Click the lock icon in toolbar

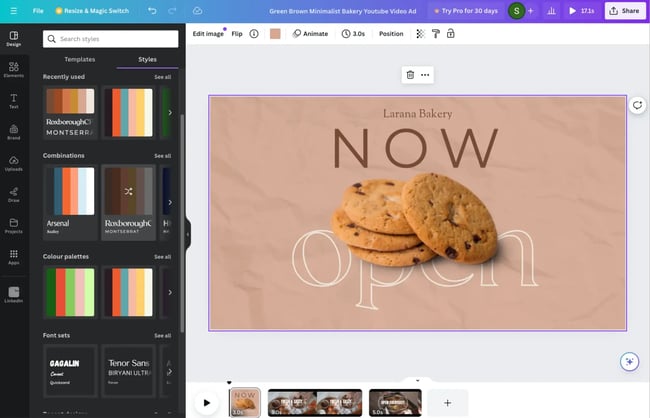(x=450, y=33)
